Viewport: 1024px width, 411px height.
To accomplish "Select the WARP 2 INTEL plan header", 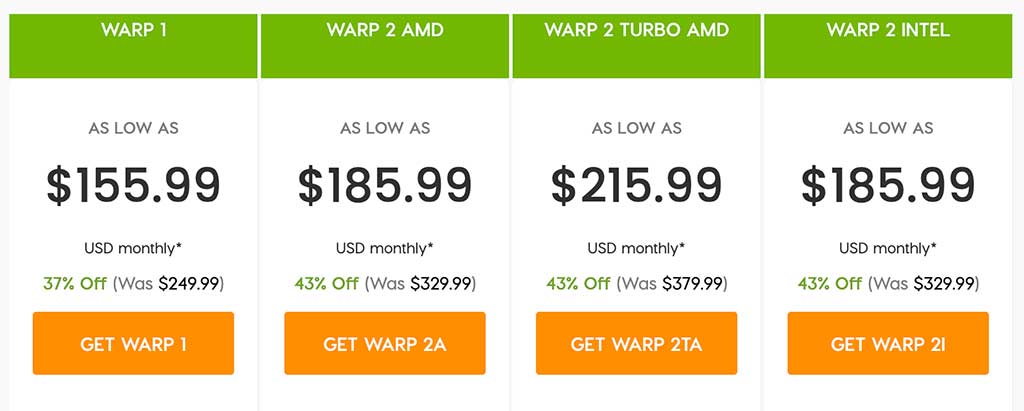I will coord(888,30).
